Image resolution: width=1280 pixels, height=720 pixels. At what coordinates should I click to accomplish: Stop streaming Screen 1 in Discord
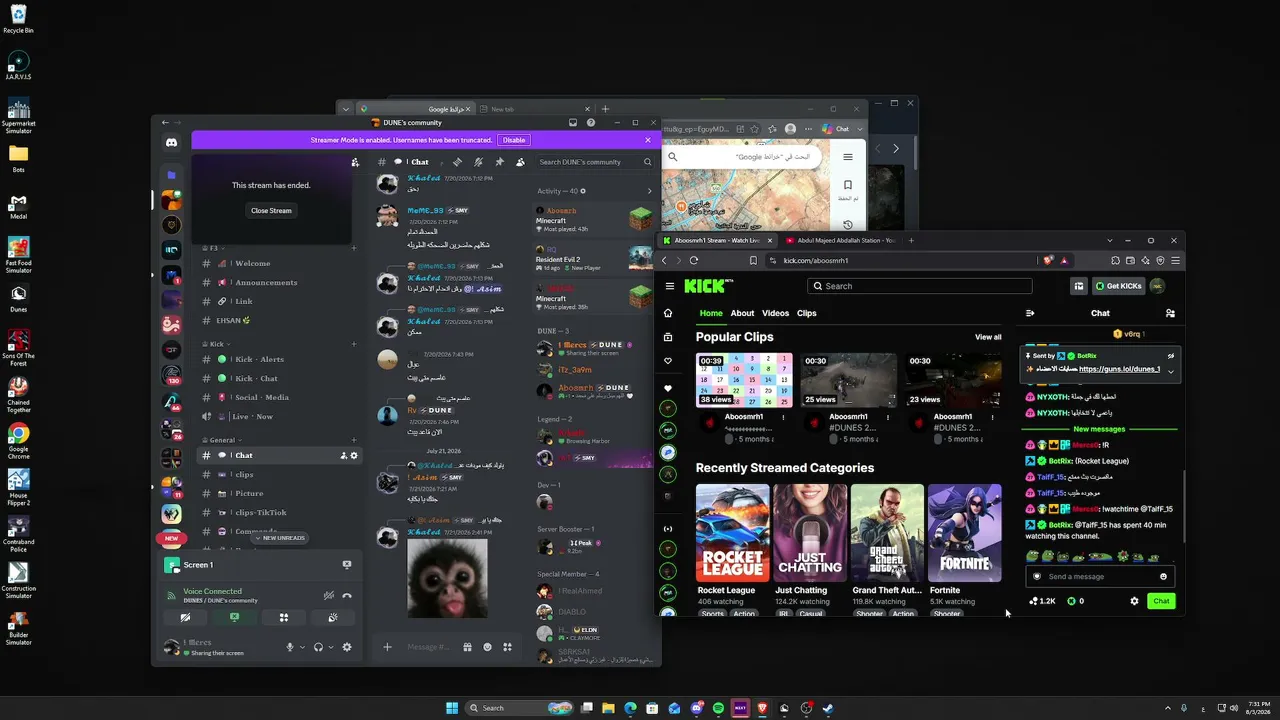click(x=347, y=565)
